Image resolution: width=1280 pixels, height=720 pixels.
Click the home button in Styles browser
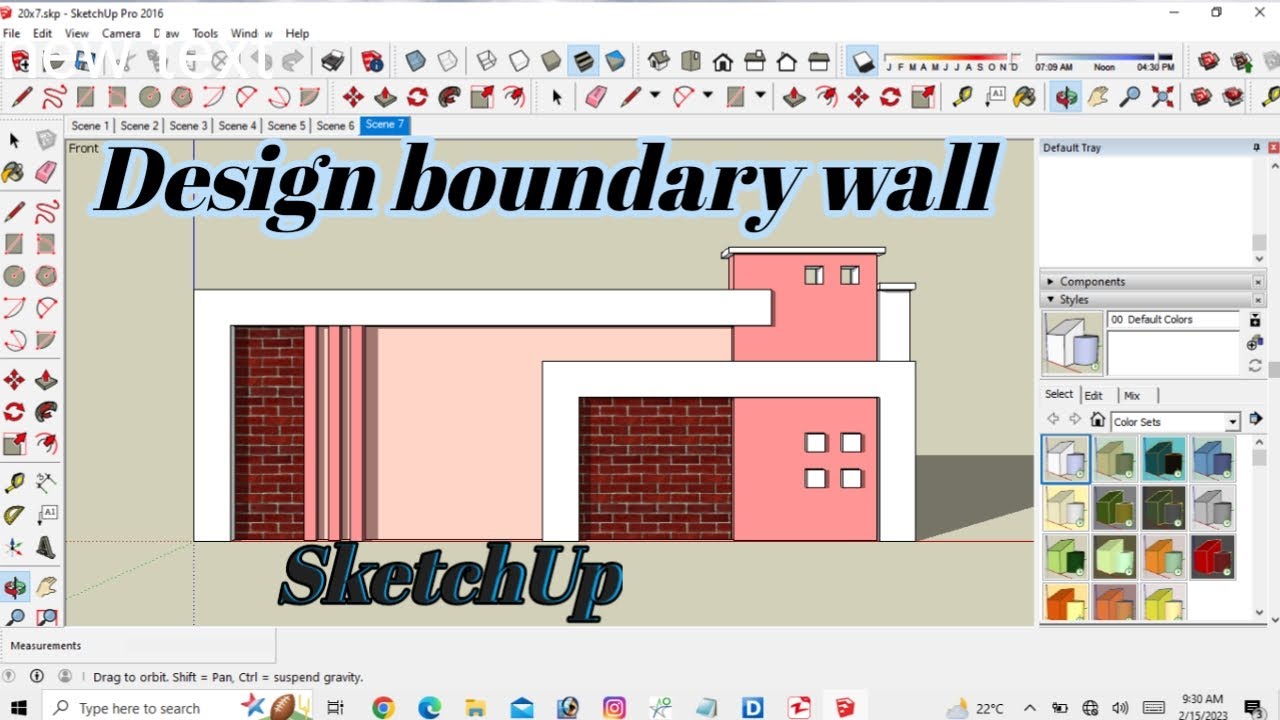[1097, 420]
